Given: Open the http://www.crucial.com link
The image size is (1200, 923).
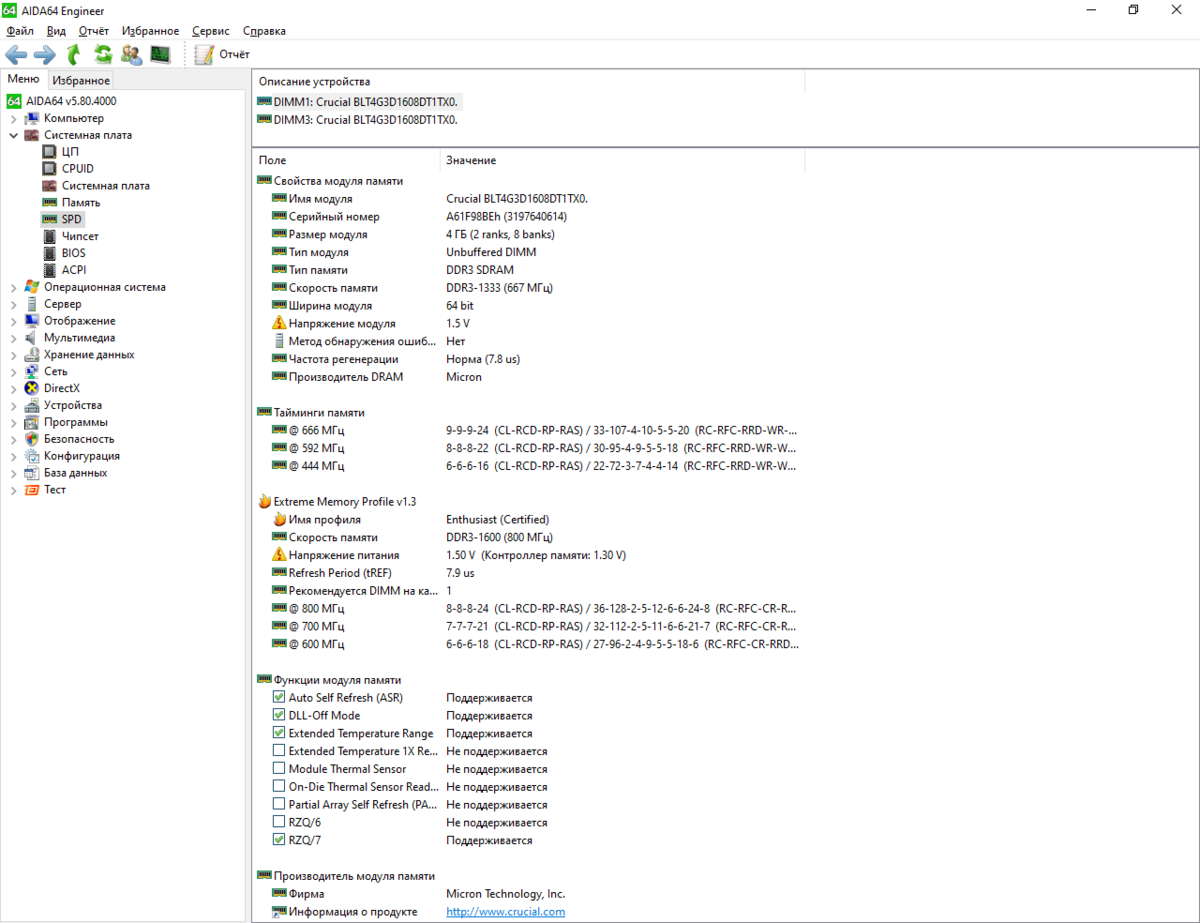Looking at the screenshot, I should pos(505,912).
